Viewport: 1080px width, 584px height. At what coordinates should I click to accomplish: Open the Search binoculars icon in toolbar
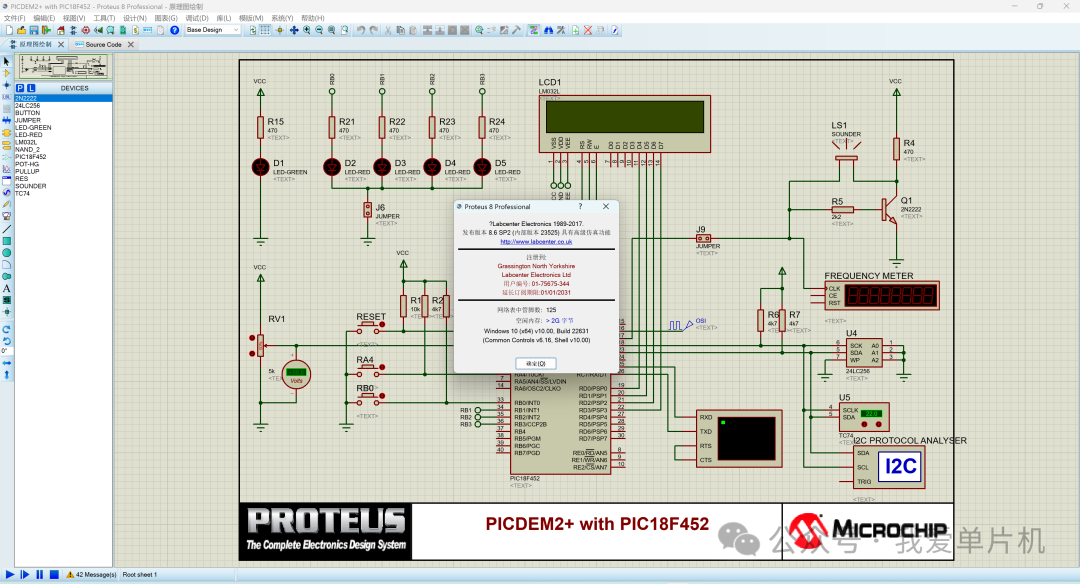click(x=548, y=30)
